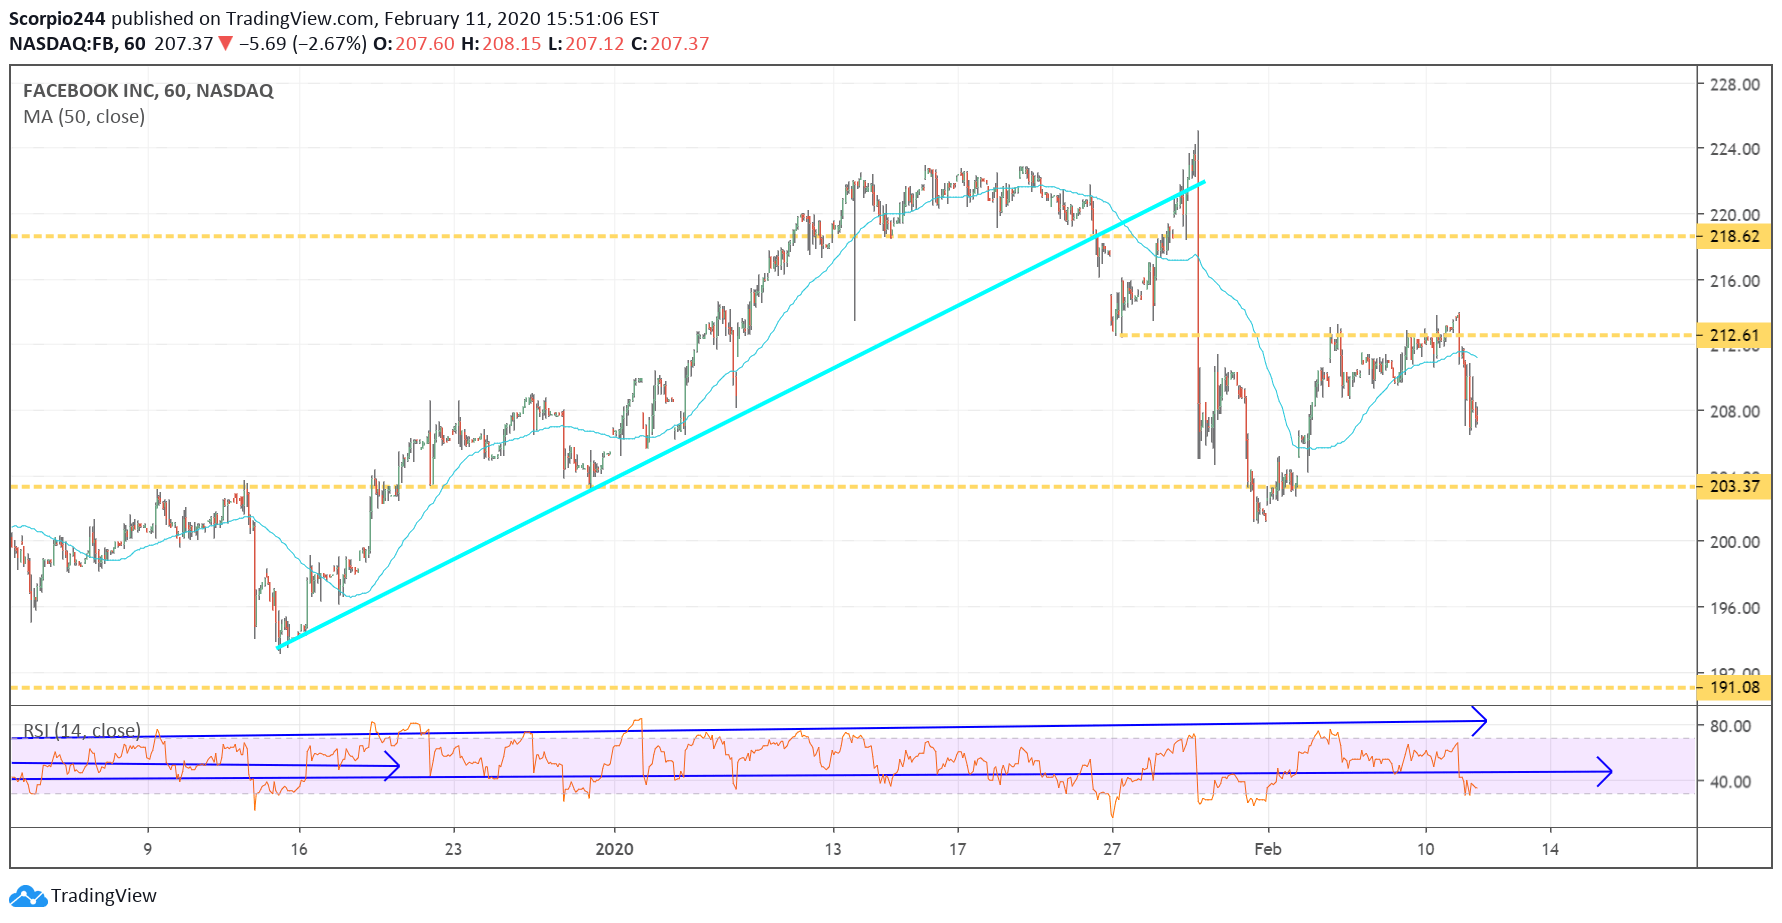Click the 16 date label on time axis
The height and width of the screenshot is (923, 1782).
(x=299, y=849)
